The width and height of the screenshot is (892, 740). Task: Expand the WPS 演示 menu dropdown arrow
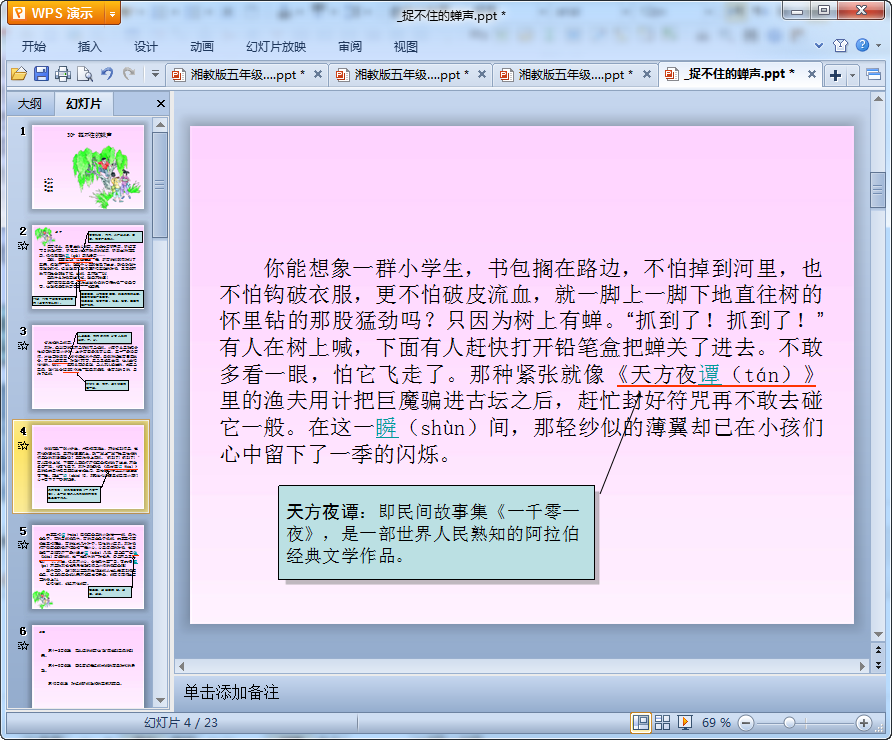(113, 14)
